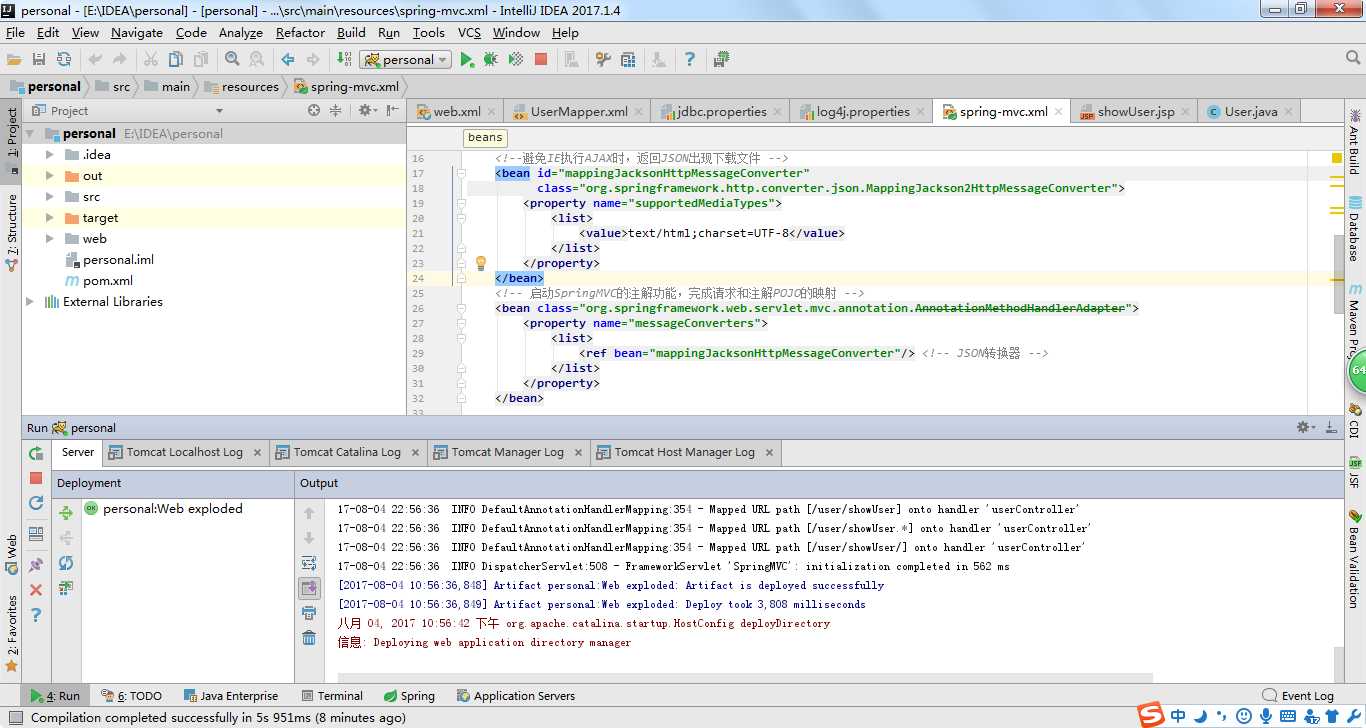Click the Copy icon in main toolbar
The height and width of the screenshot is (728, 1366).
(176, 60)
